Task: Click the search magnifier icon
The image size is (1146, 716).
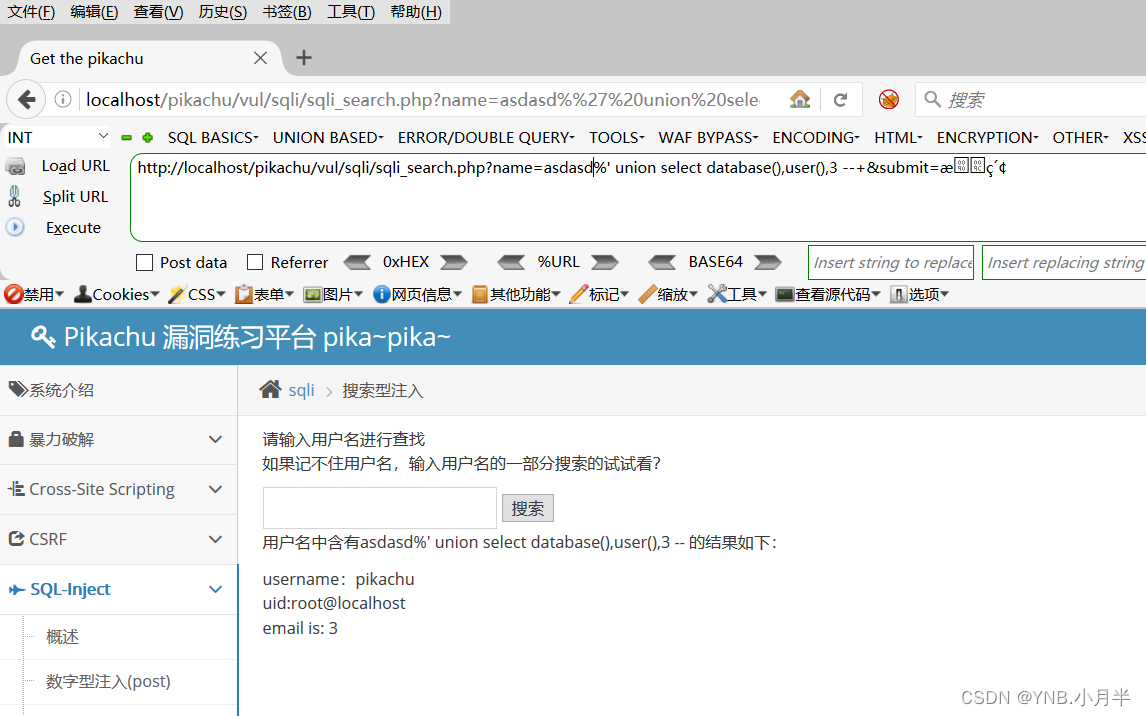Action: 932,99
